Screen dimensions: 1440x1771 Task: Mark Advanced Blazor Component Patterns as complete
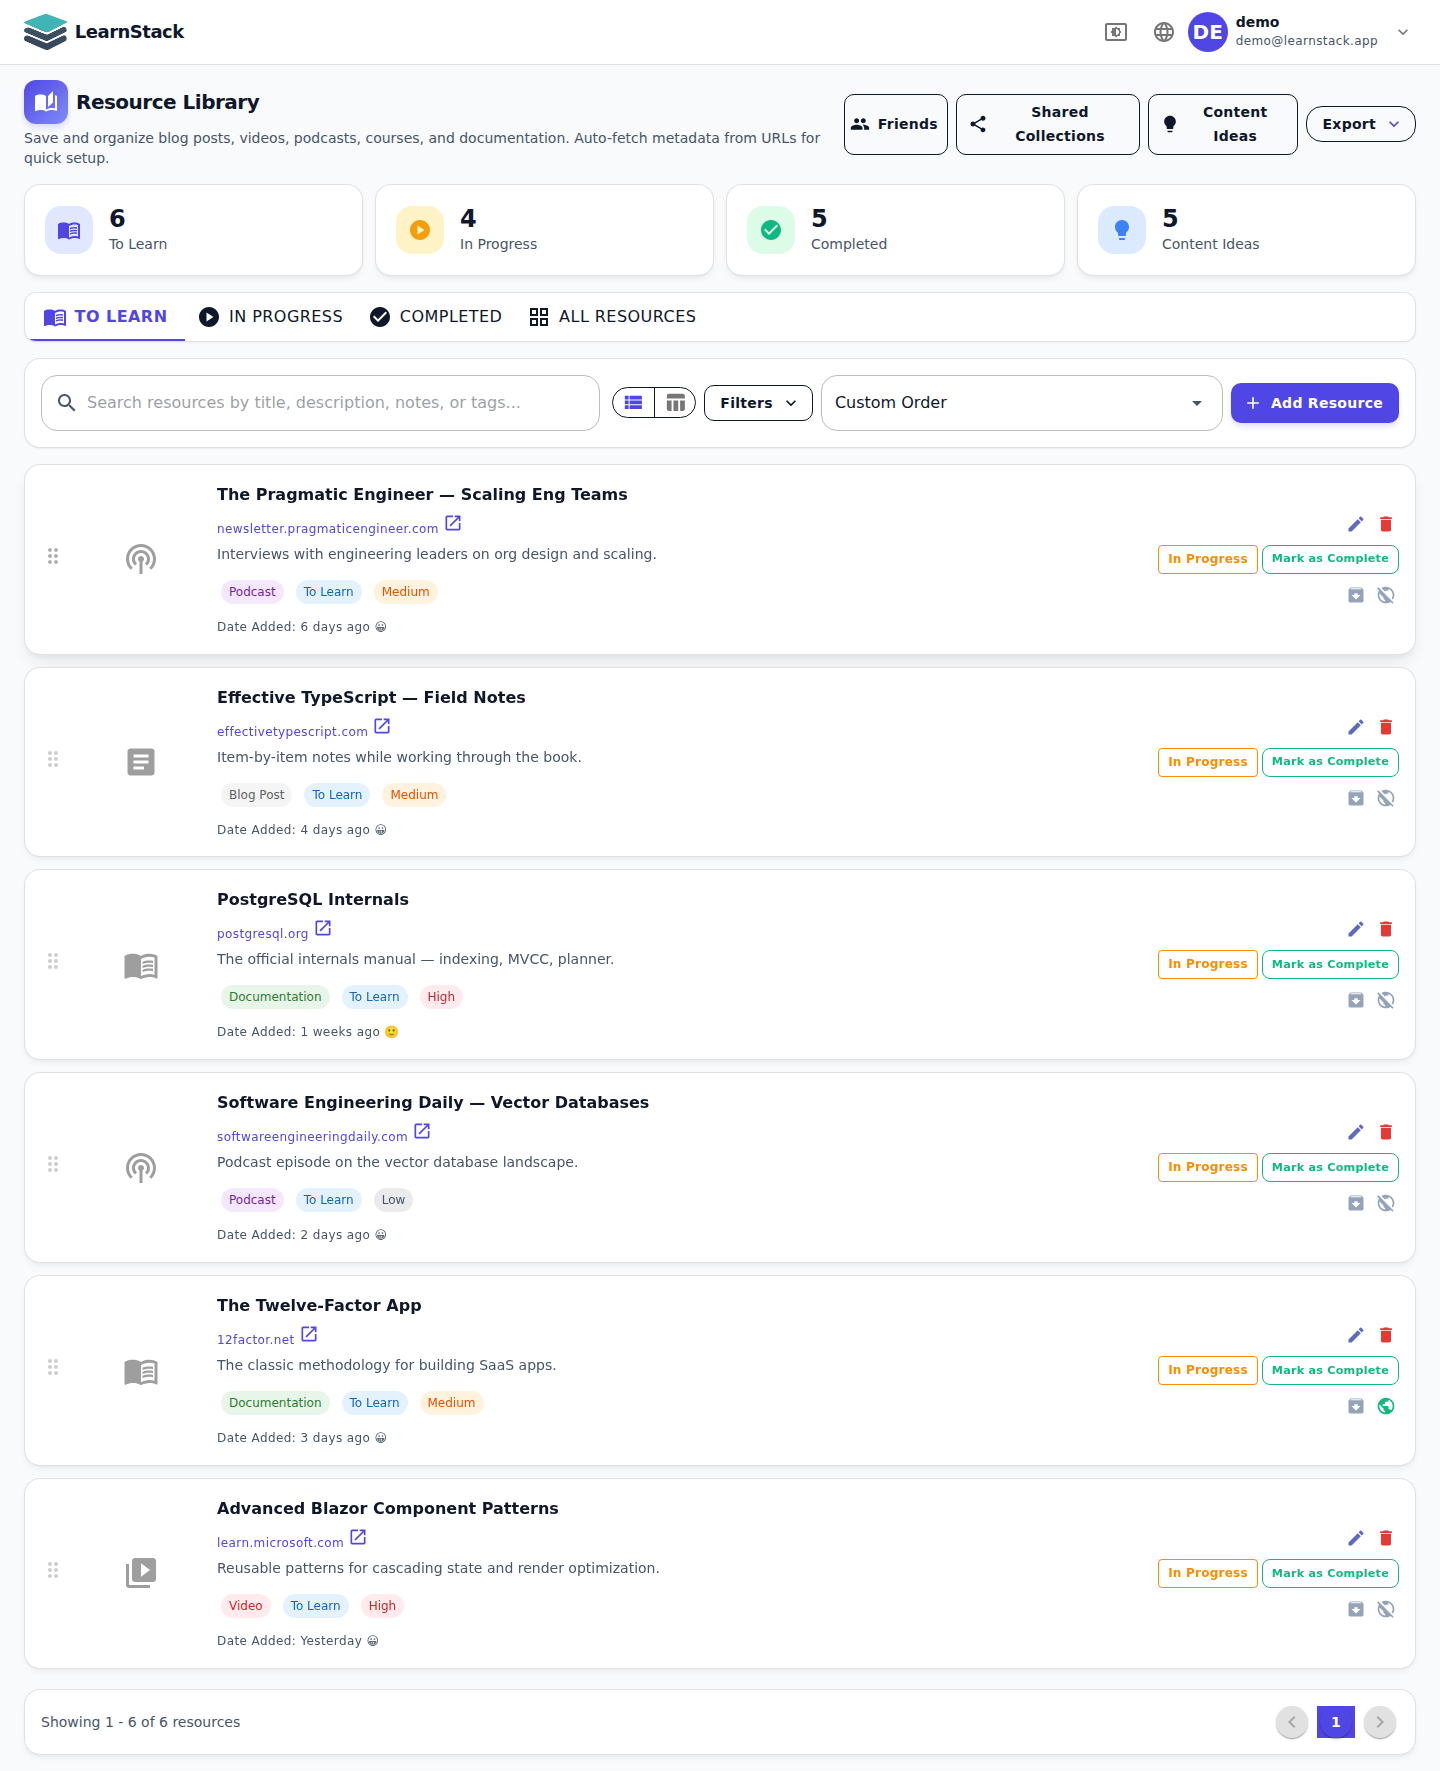coord(1330,1573)
